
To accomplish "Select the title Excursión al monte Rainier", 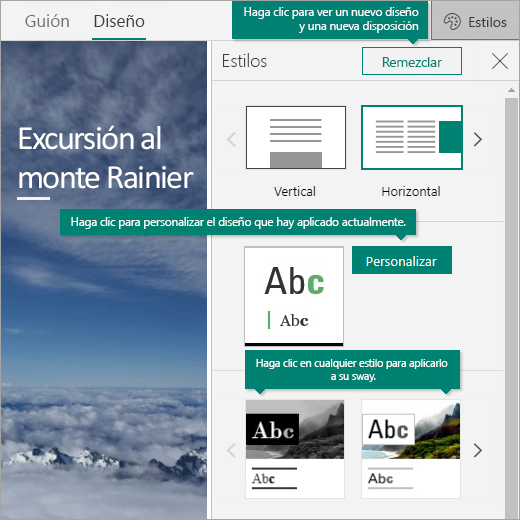I will click(x=105, y=158).
